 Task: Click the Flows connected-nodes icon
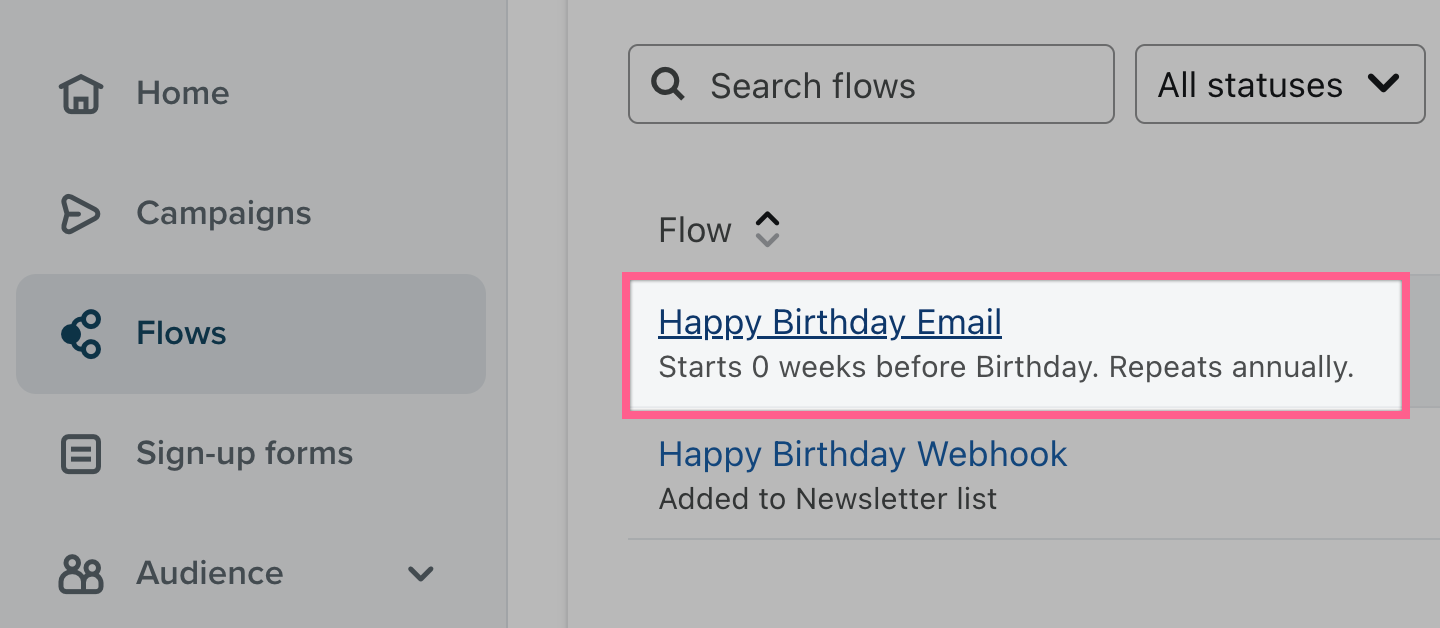[81, 334]
